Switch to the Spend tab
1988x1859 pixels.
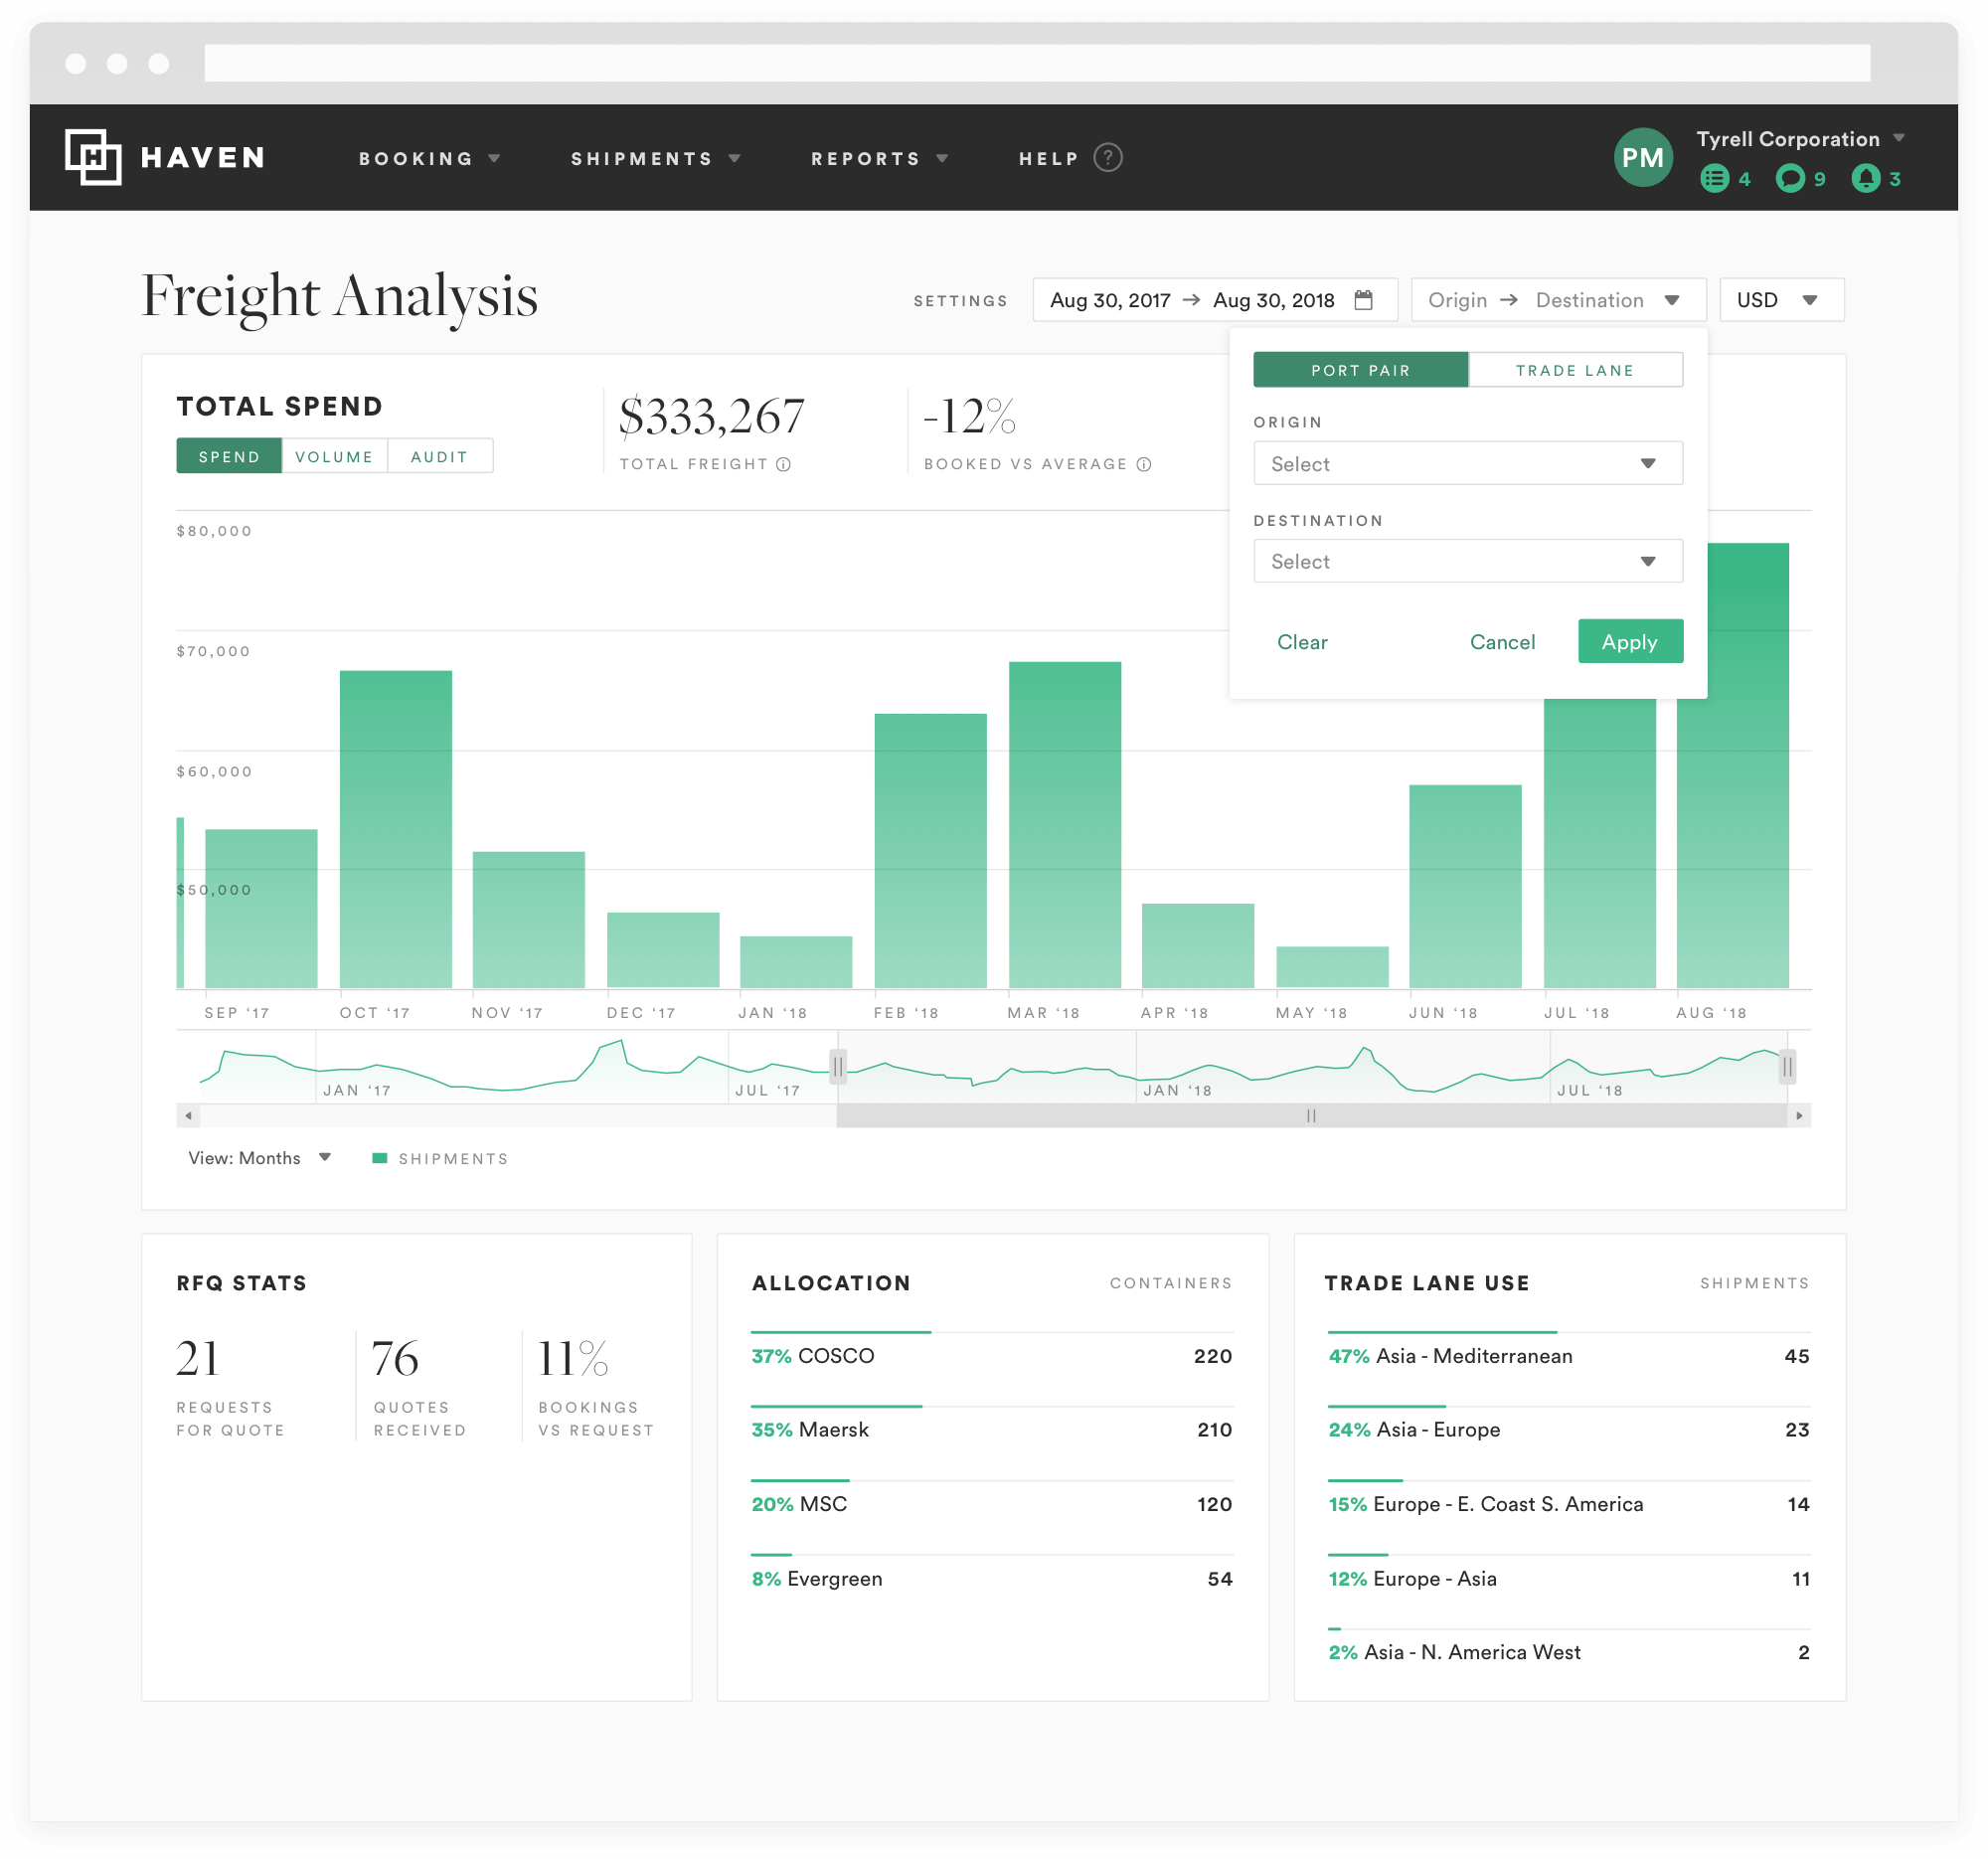[229, 457]
